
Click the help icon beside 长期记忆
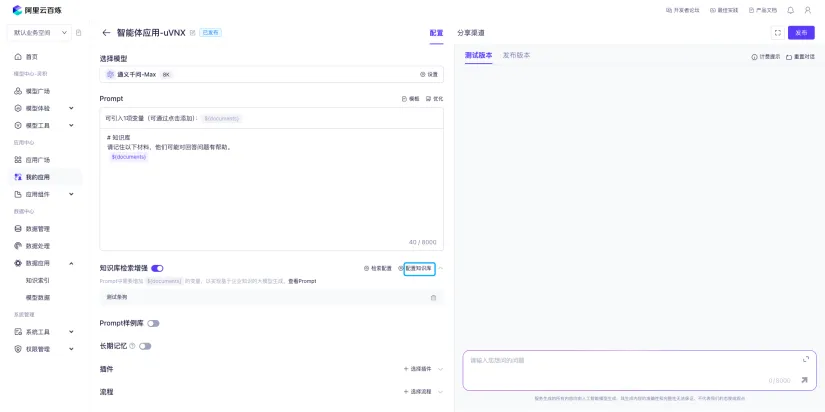[132, 346]
